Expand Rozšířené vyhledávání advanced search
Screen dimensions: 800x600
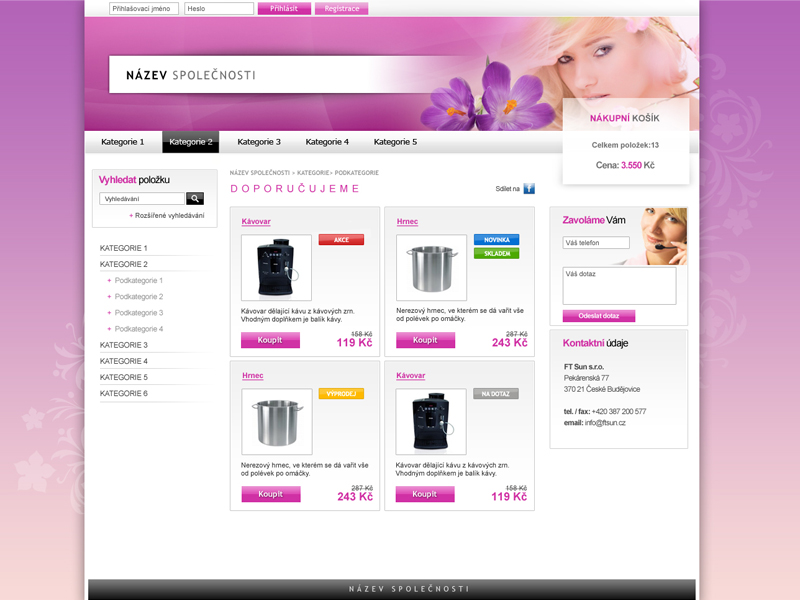pyautogui.click(x=169, y=216)
